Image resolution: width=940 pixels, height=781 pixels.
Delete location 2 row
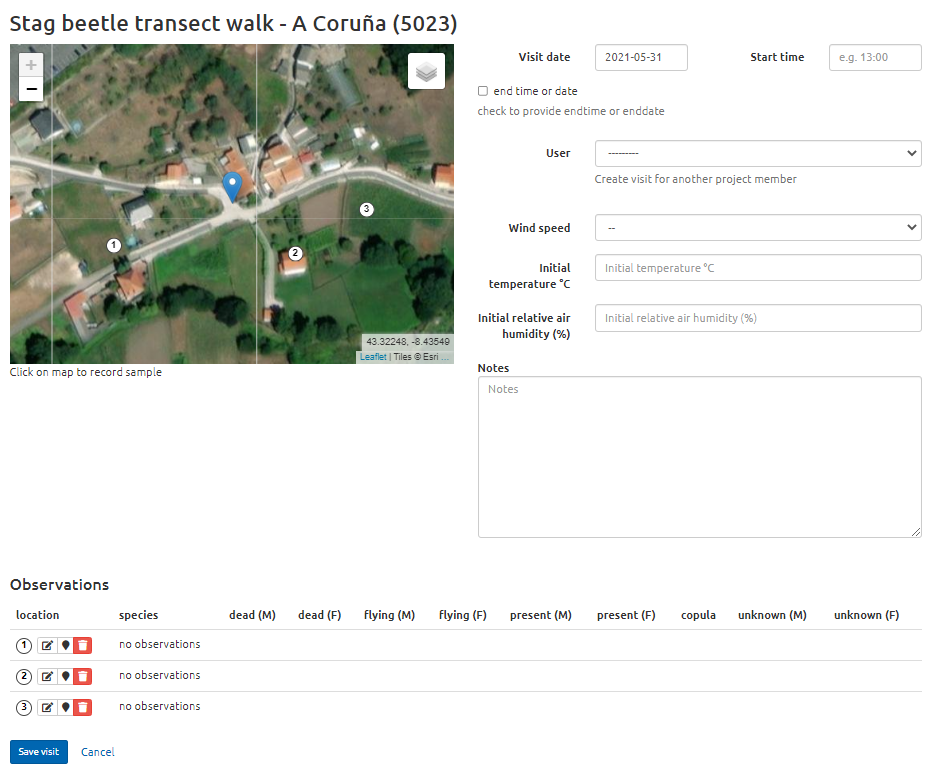(83, 677)
